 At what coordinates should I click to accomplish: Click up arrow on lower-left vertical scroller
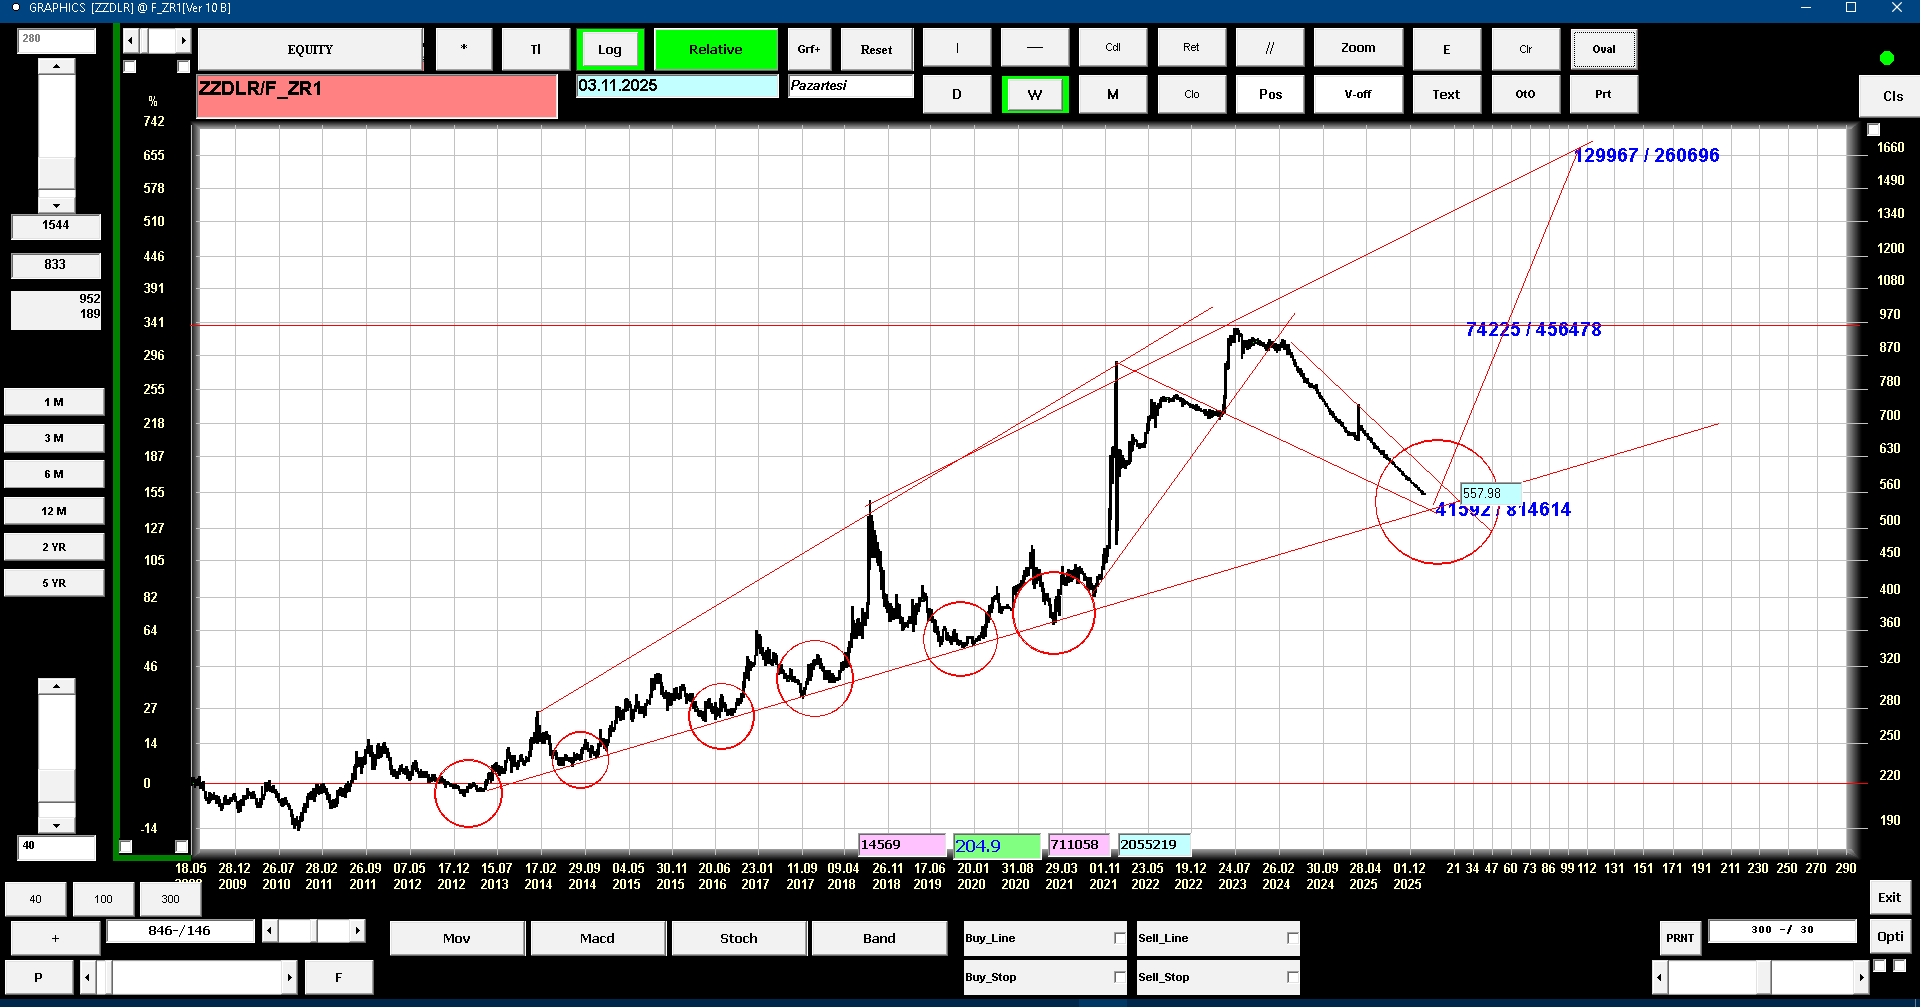click(x=56, y=686)
